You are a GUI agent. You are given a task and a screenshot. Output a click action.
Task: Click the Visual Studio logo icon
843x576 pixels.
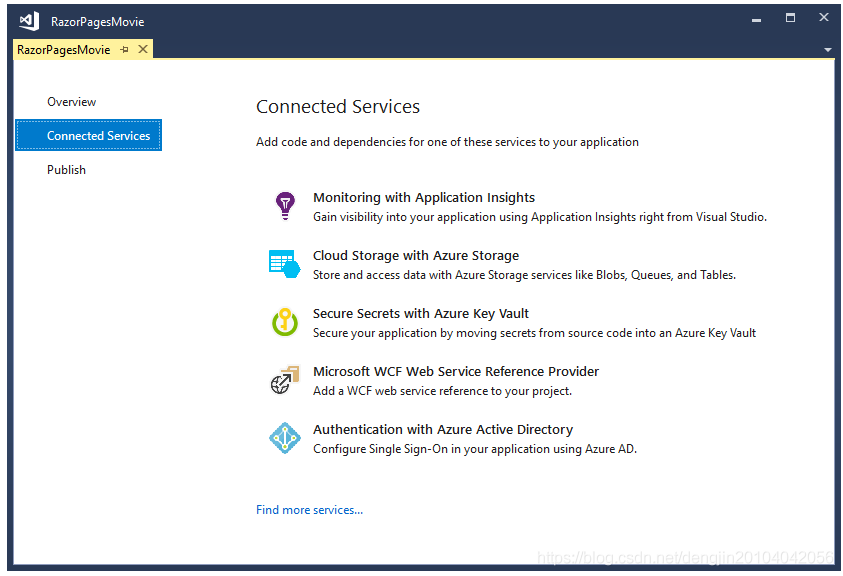click(29, 21)
